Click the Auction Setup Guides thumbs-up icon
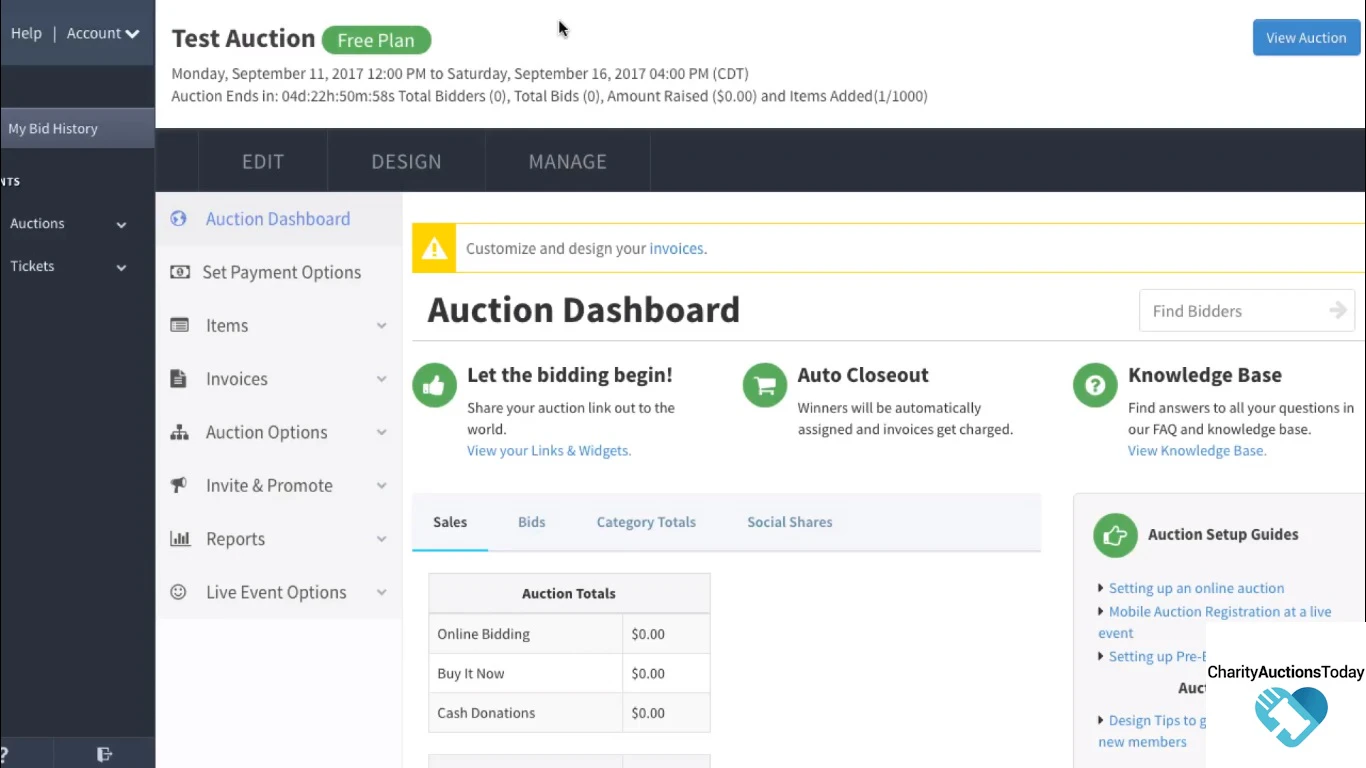 click(x=1115, y=535)
